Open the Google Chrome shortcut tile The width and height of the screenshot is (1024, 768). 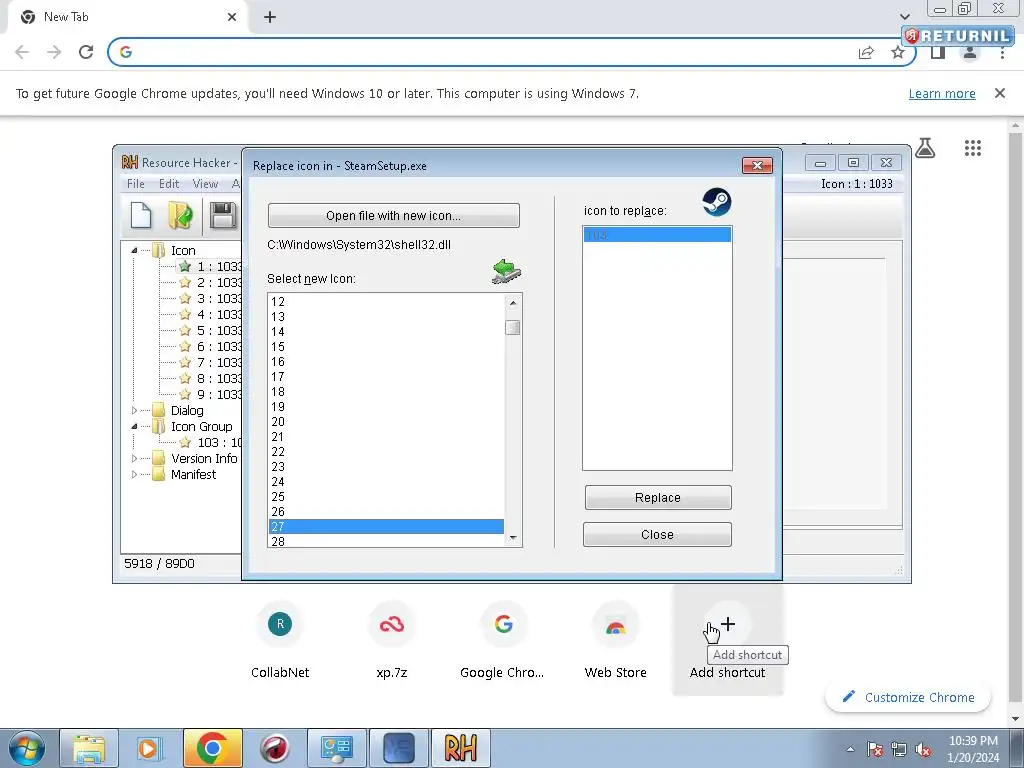coord(503,640)
